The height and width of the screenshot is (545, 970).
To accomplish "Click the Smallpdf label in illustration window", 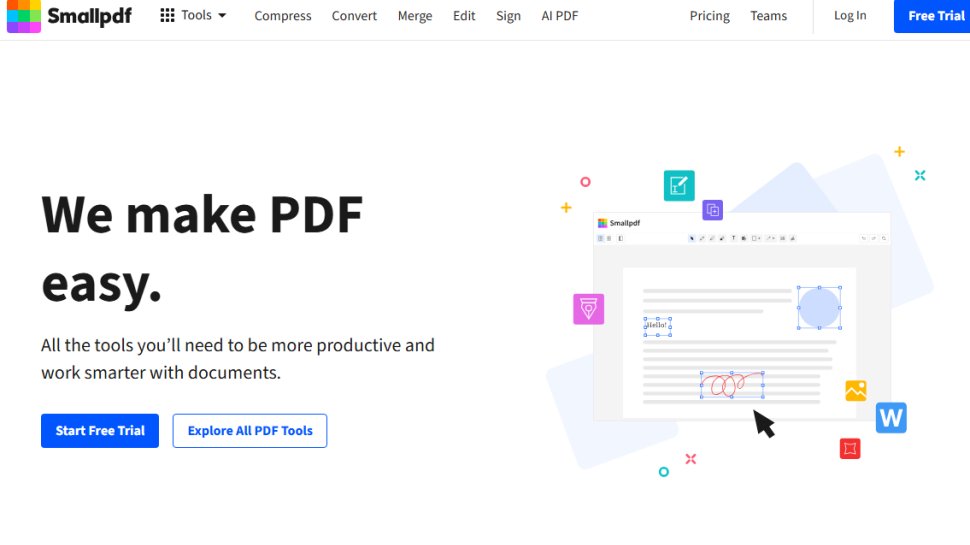I will click(x=625, y=223).
